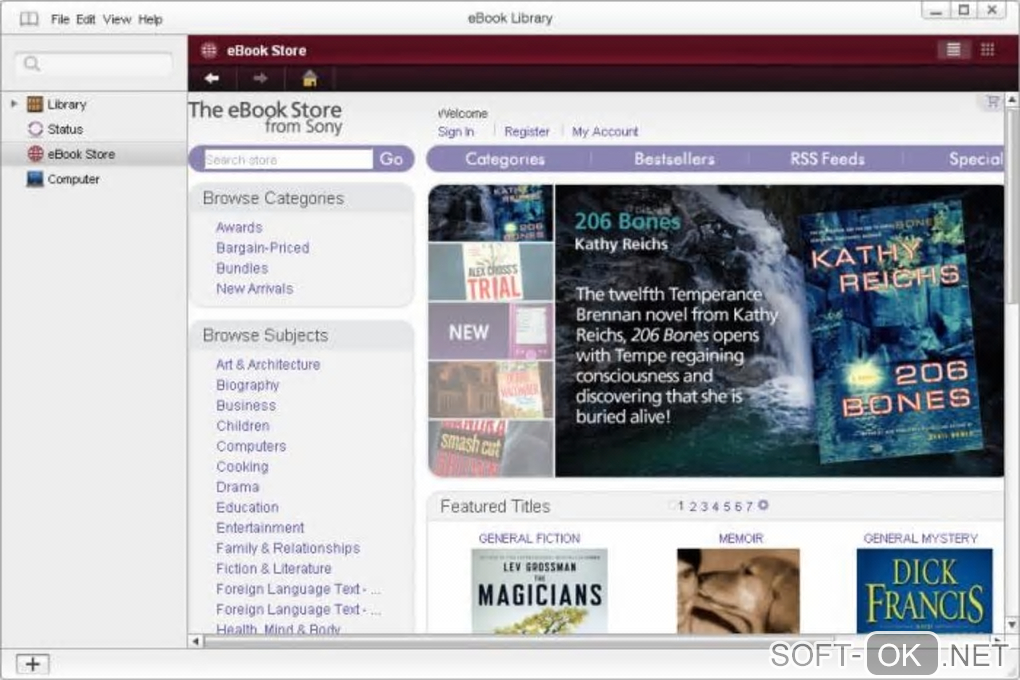Open the View menu
The height and width of the screenshot is (680, 1020).
point(116,20)
